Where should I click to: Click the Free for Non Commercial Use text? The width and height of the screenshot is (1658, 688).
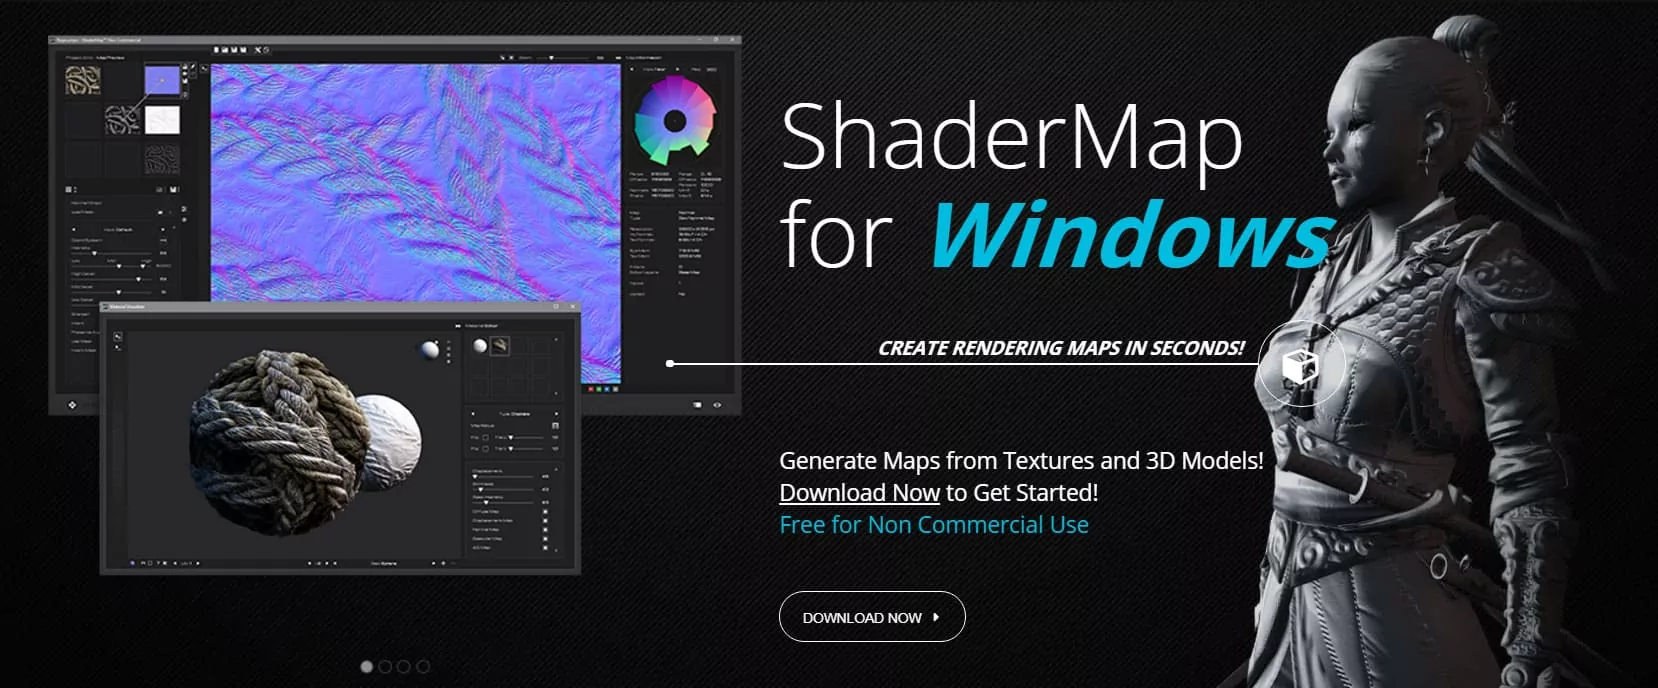click(933, 525)
